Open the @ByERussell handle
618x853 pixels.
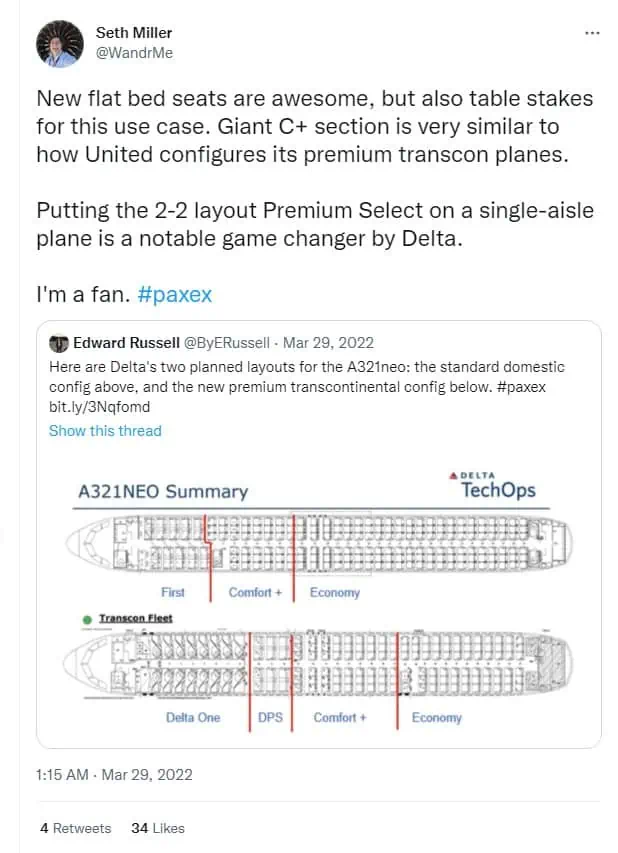tap(226, 343)
